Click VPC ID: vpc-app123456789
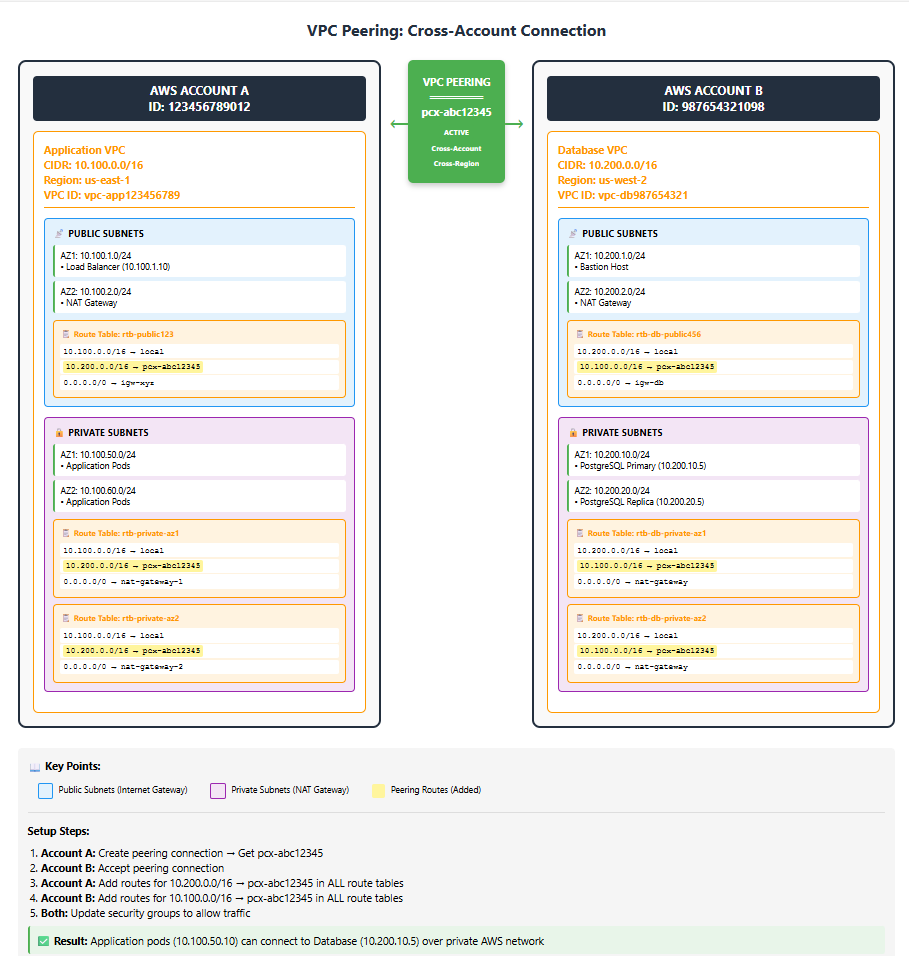909x956 pixels. (x=112, y=195)
